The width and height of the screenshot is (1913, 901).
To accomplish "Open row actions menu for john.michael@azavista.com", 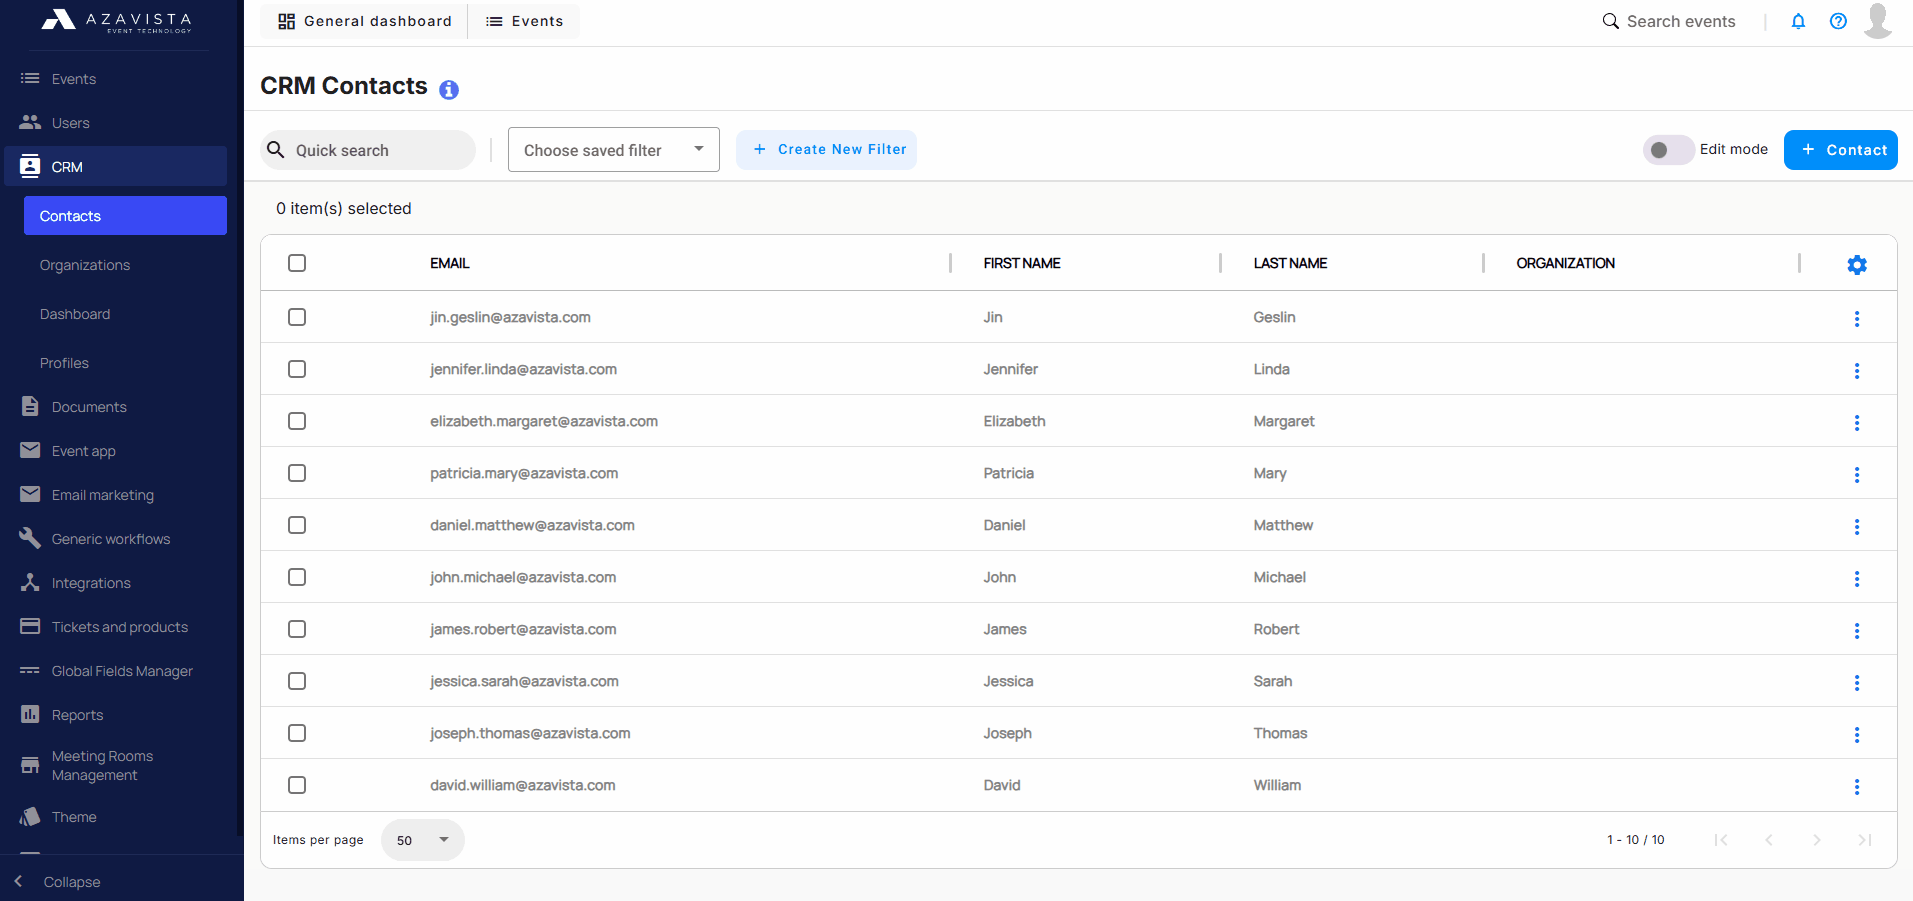I will [1857, 579].
